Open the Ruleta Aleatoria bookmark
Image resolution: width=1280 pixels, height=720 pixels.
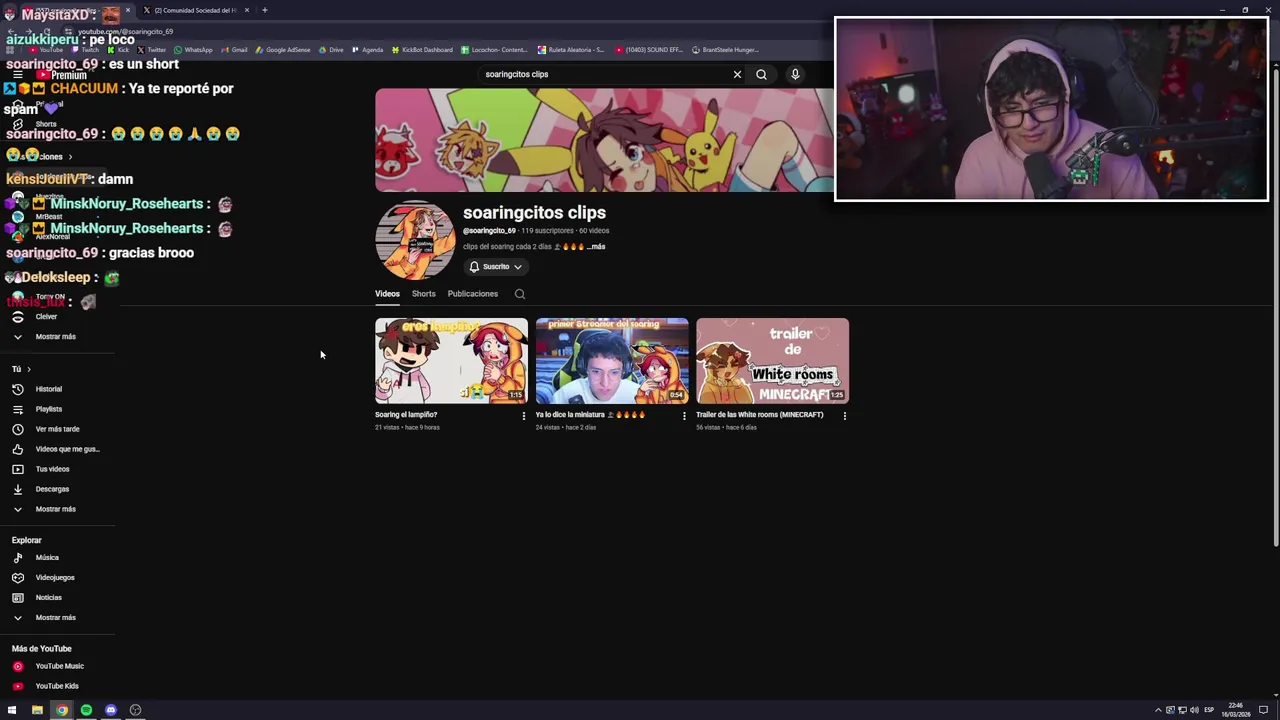(x=571, y=50)
